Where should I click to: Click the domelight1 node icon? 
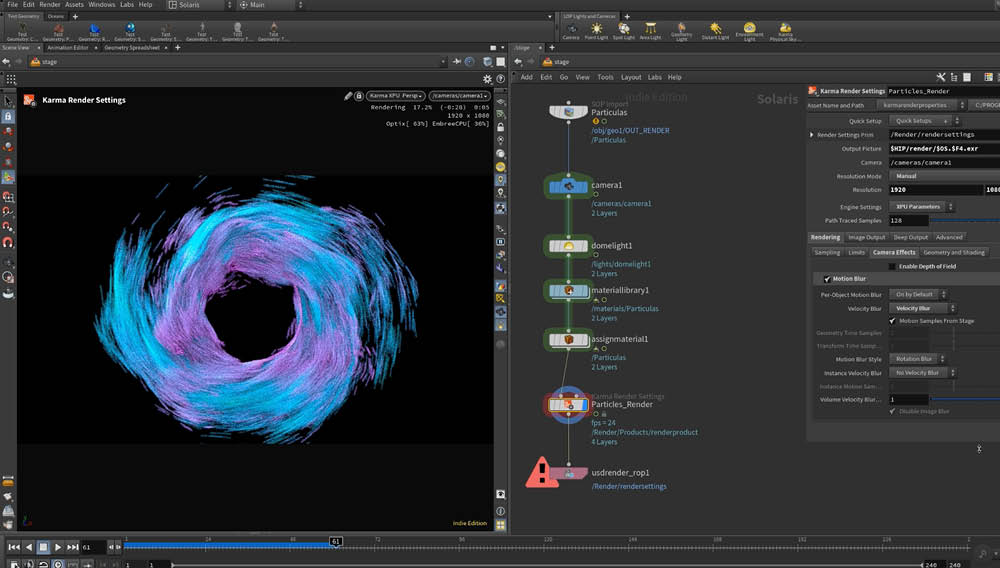pyautogui.click(x=568, y=246)
